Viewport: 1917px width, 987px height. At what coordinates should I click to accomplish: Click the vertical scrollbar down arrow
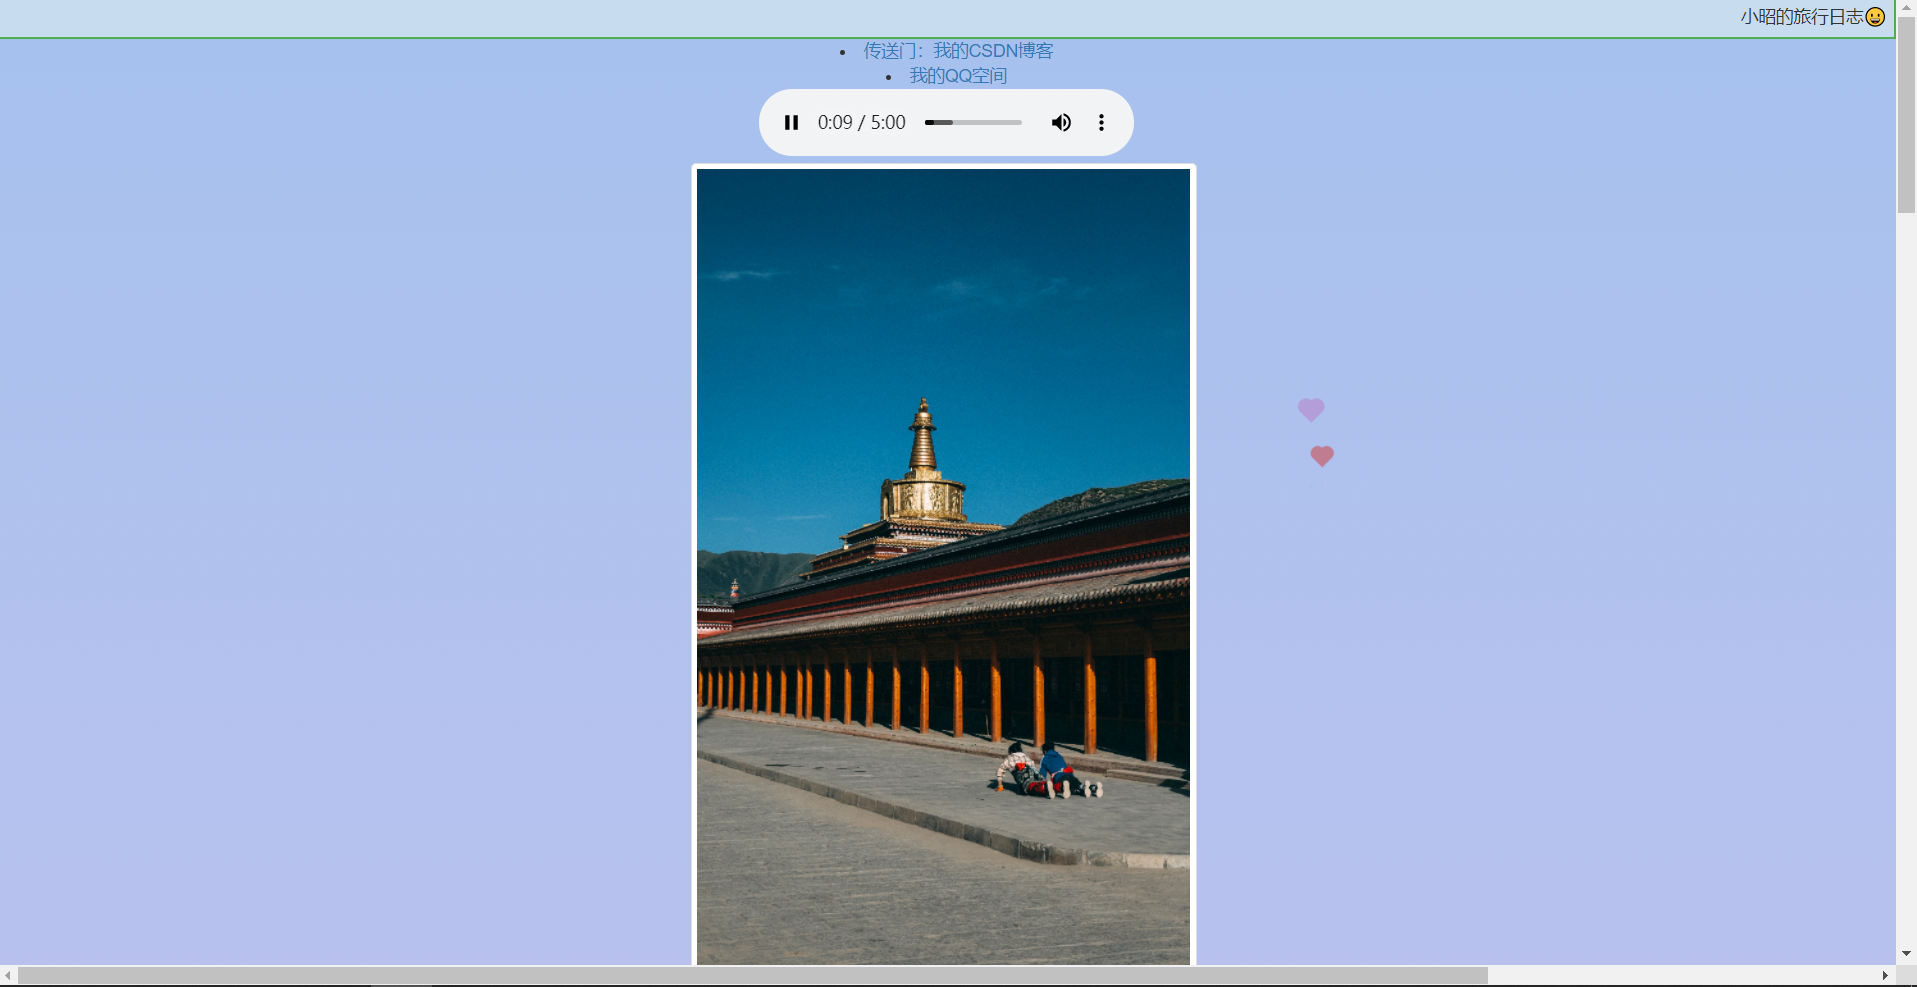(1906, 954)
